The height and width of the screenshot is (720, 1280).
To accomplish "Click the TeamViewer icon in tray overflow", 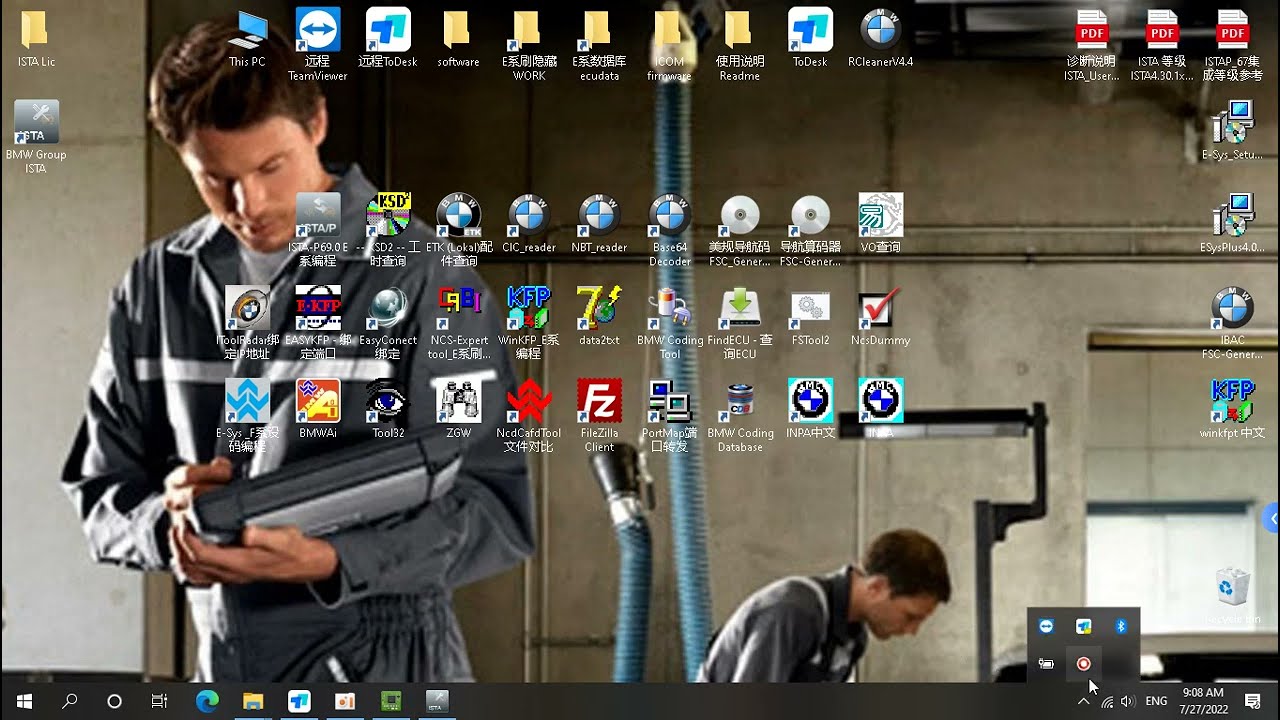I will (1046, 626).
